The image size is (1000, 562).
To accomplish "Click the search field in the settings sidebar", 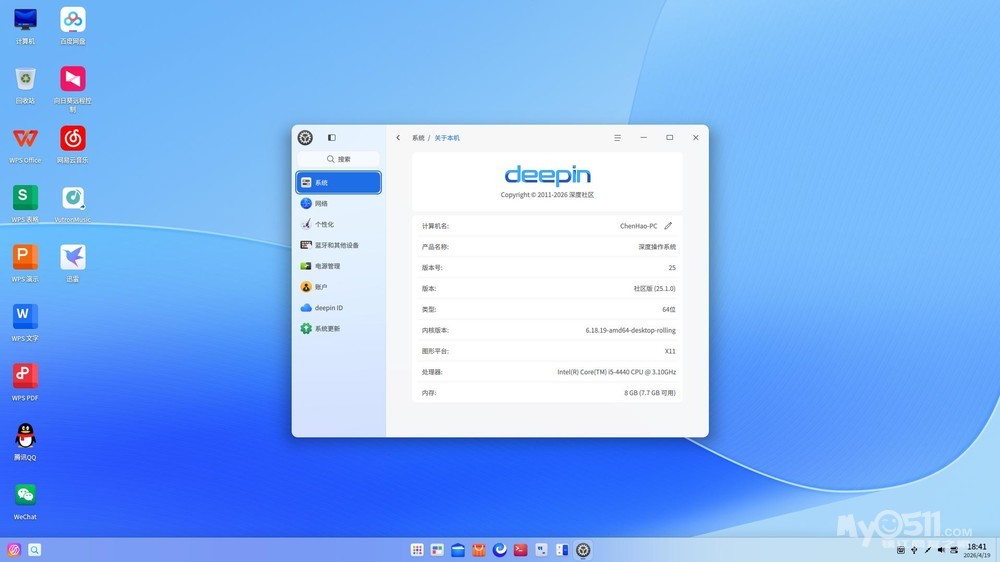I will tap(339, 159).
